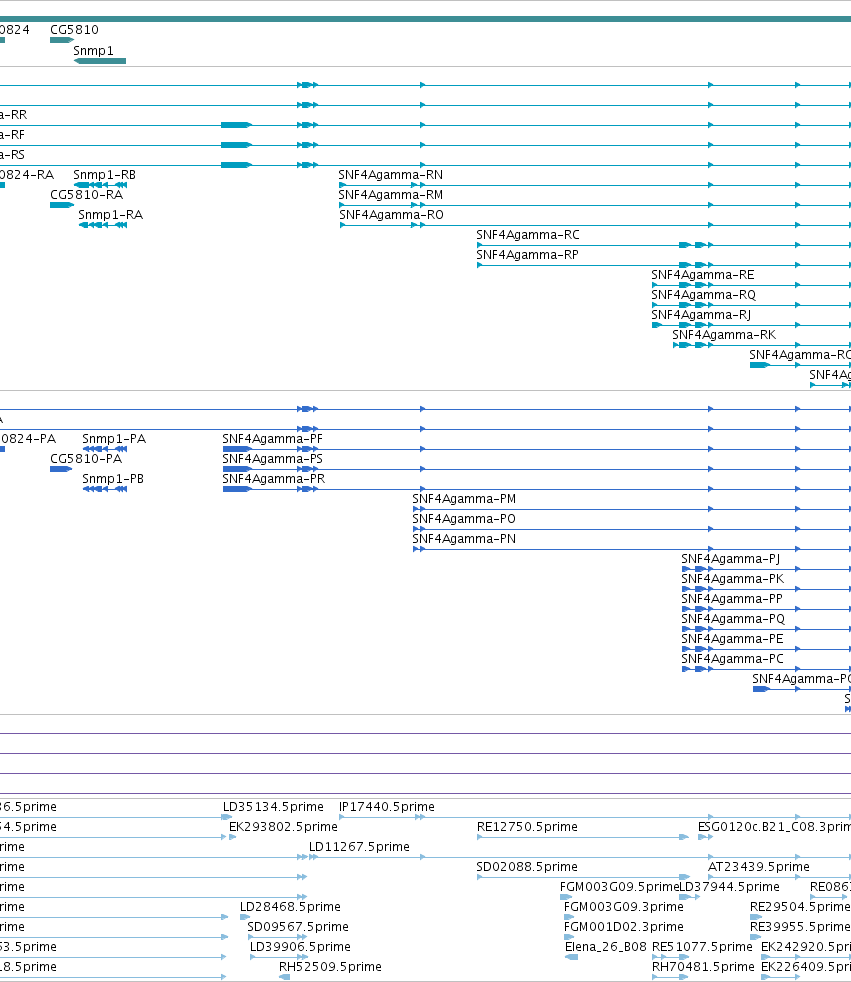851x982 pixels.
Task: Open SNF4Agamma-PQ protein
Action: tap(733, 619)
